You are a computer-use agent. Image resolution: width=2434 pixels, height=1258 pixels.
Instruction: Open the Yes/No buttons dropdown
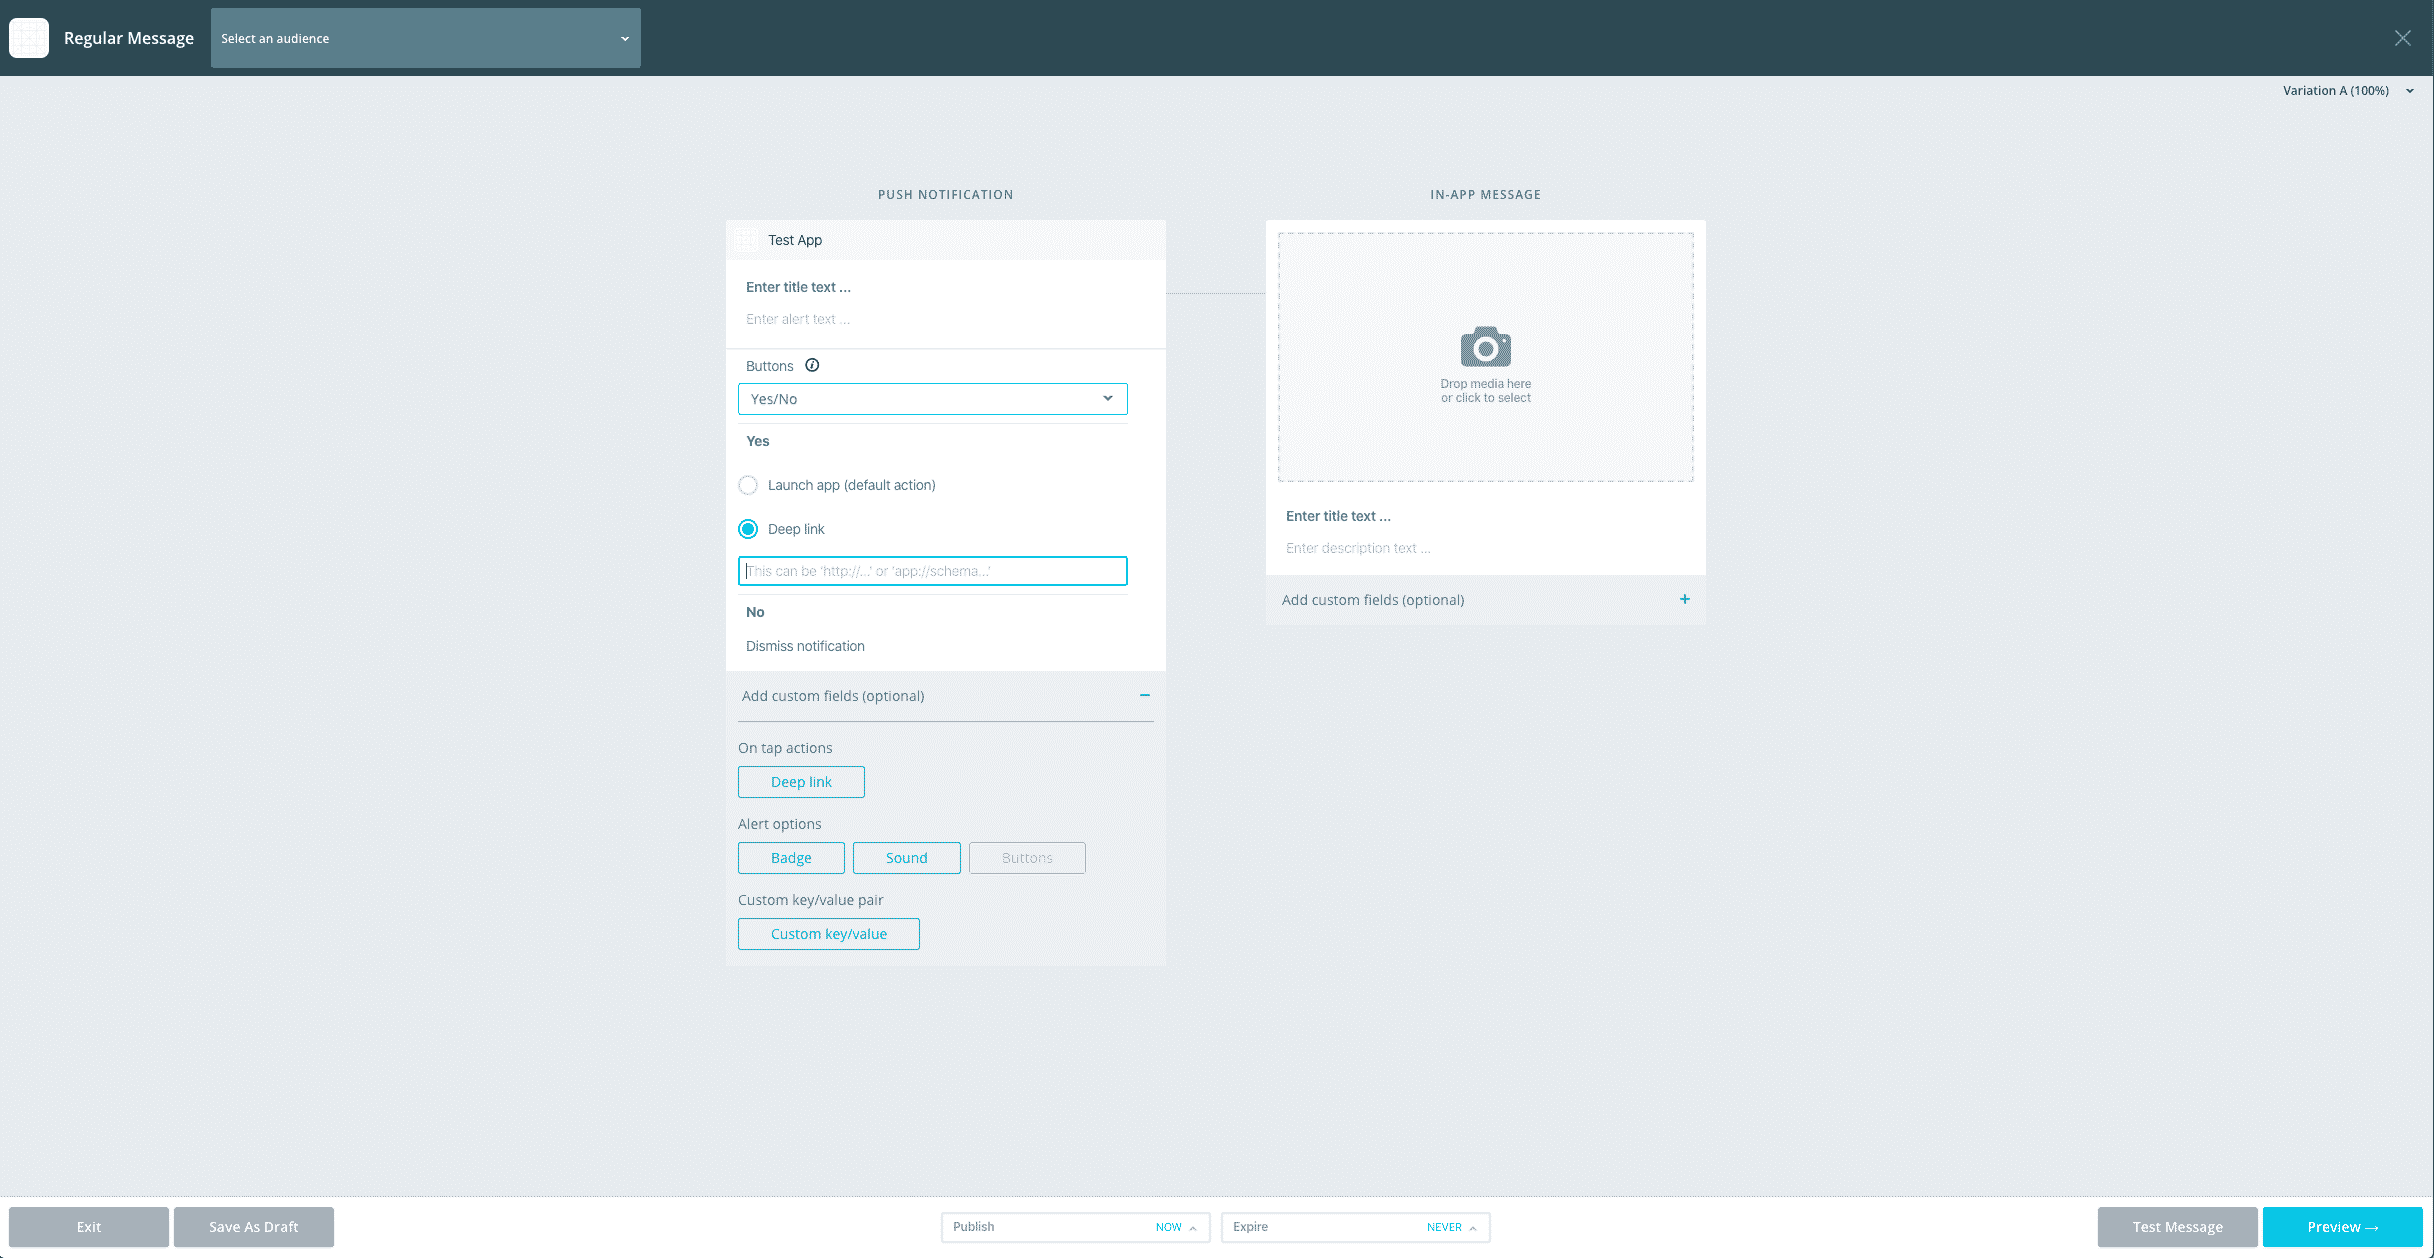click(x=932, y=398)
